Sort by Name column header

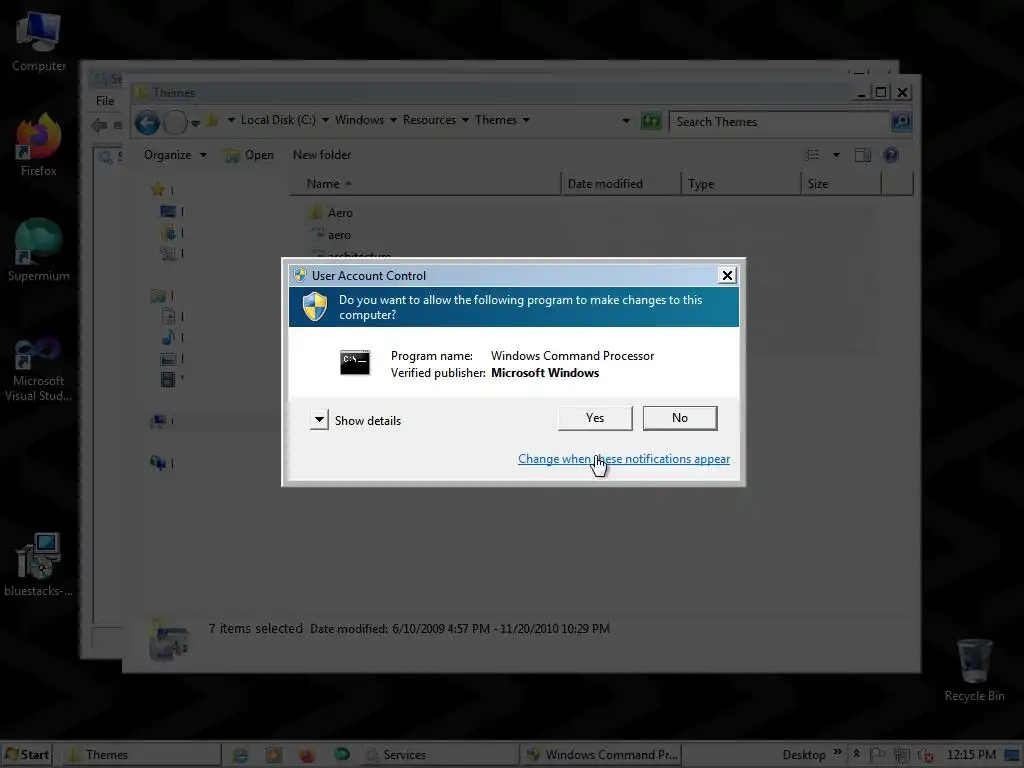425,184
